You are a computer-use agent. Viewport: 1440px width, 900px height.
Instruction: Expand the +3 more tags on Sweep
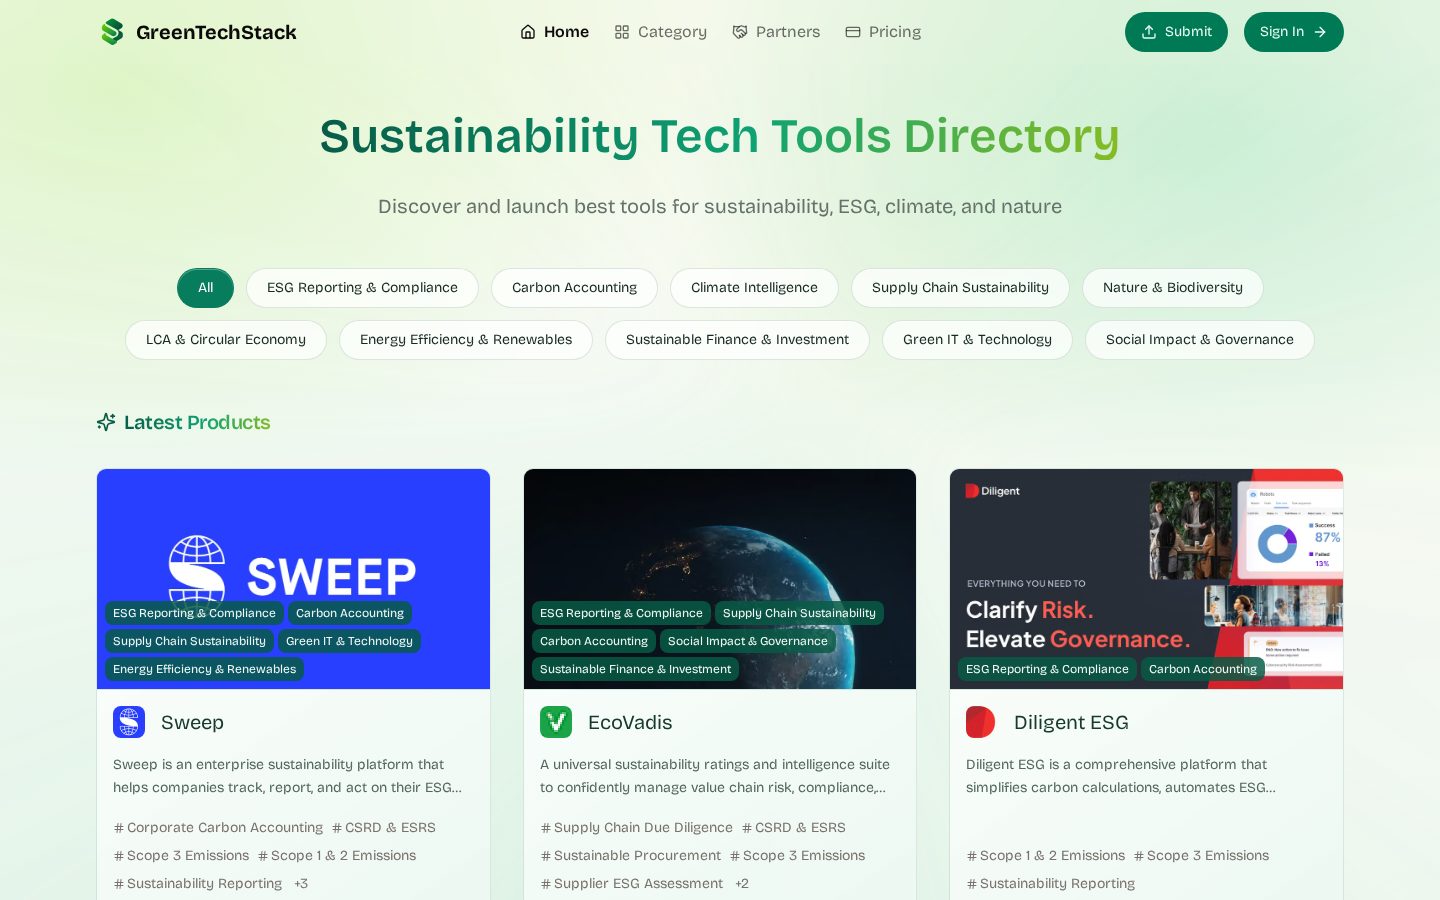(301, 884)
